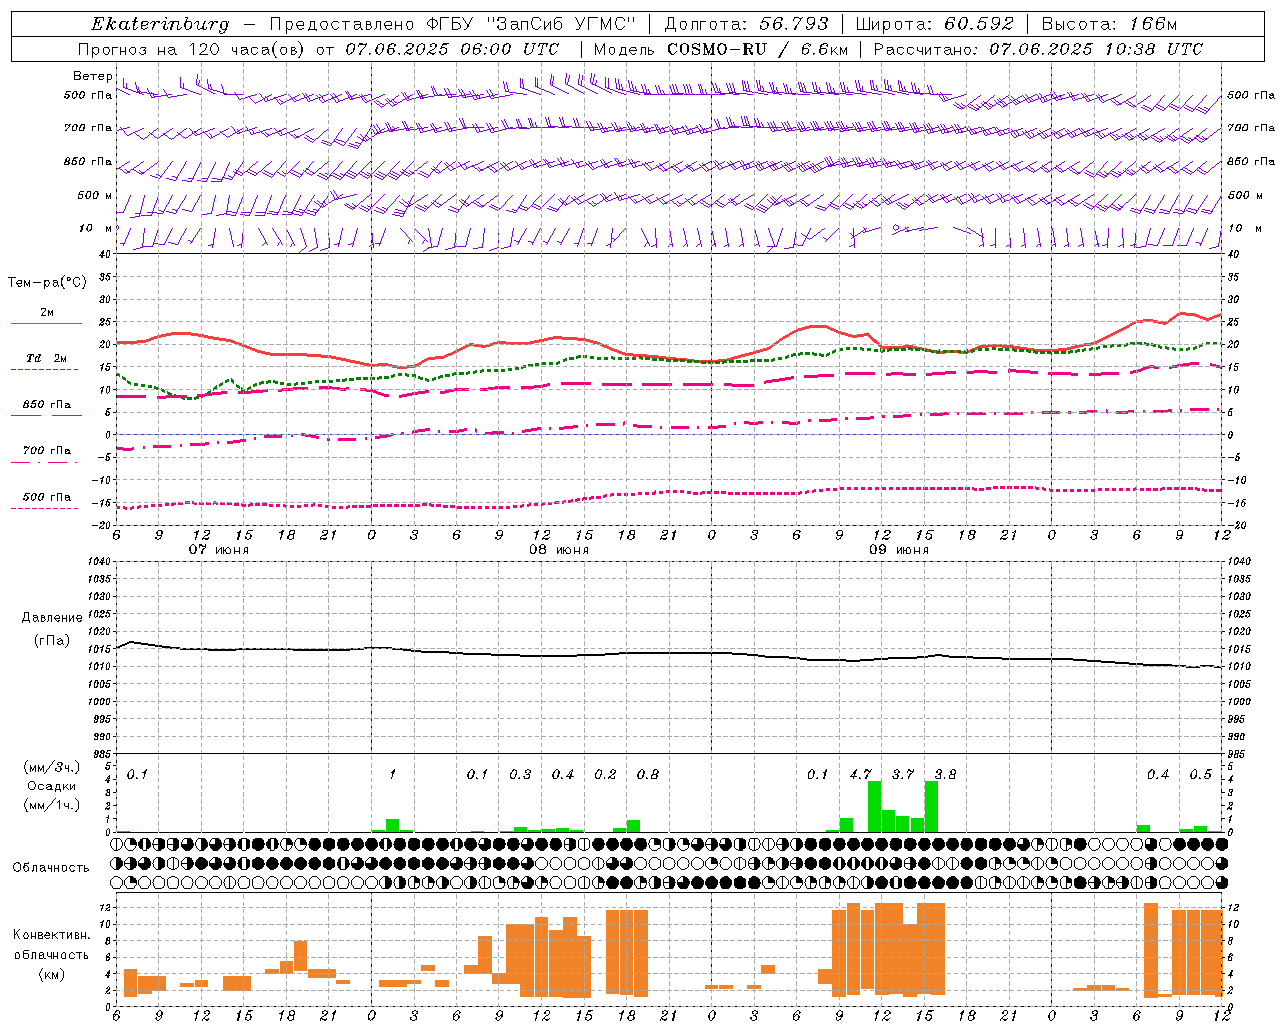
Task: Click the 'Модель COSMO-RU / 6.6км' label
Action: [x=721, y=49]
